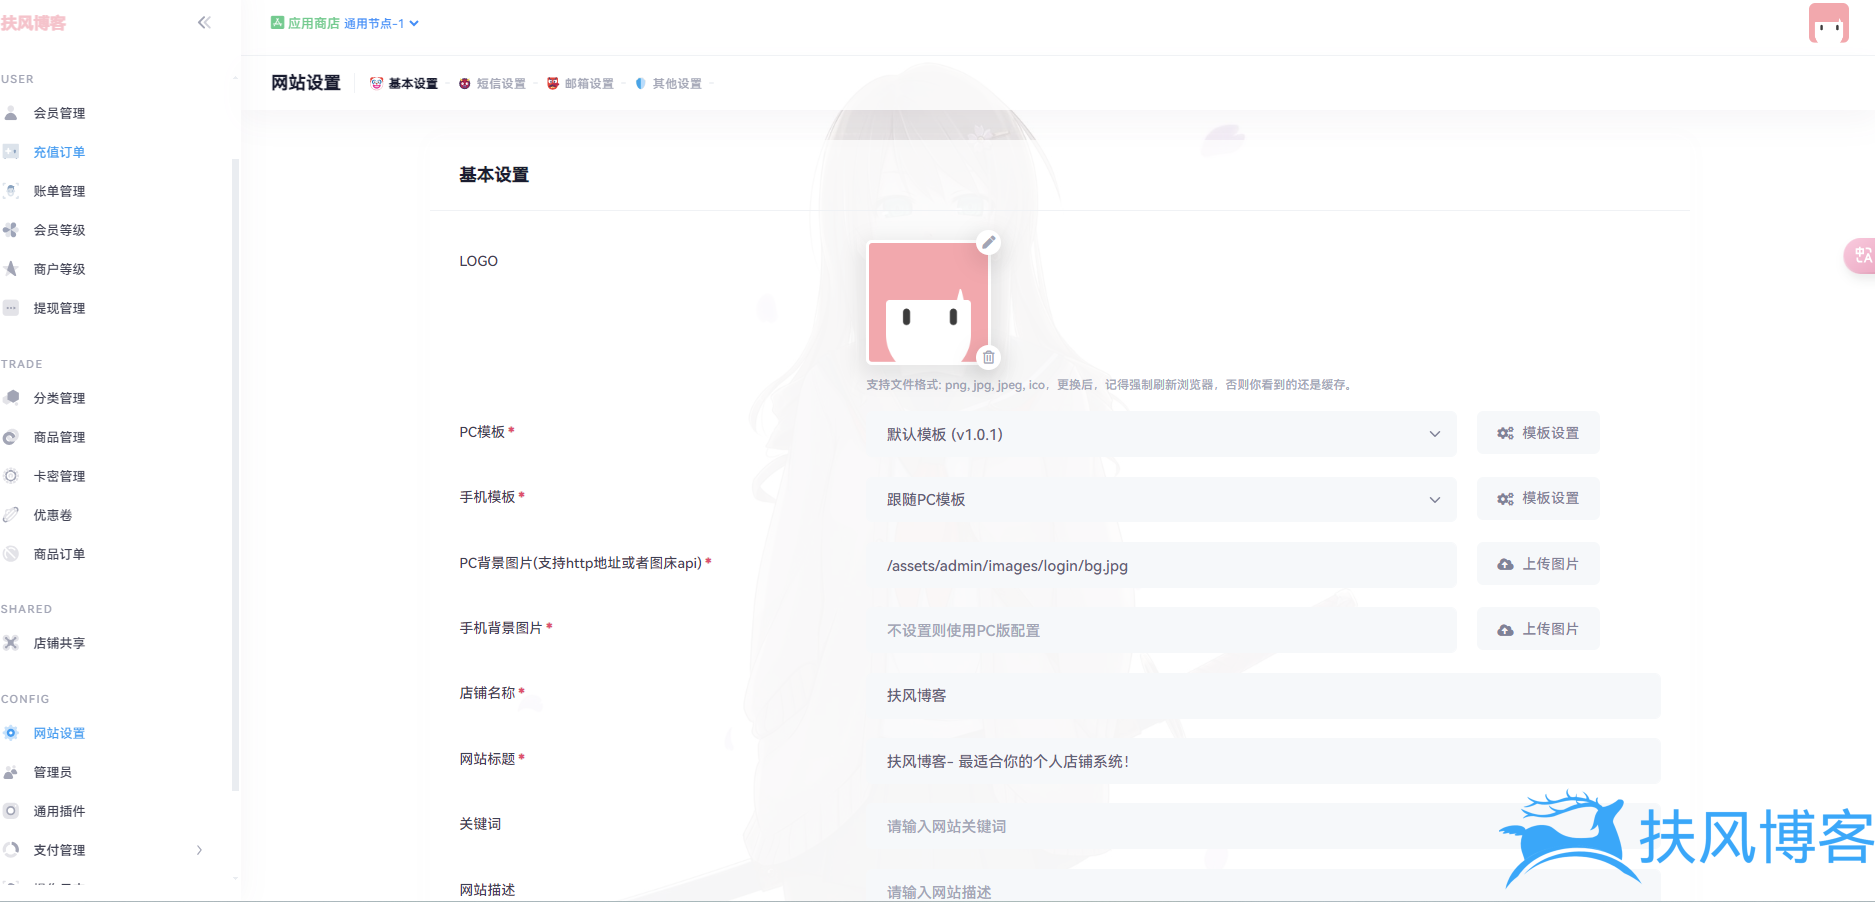This screenshot has height=902, width=1875.
Task: Open the 手机模板 dropdown 跟随PC模板
Action: [1161, 499]
